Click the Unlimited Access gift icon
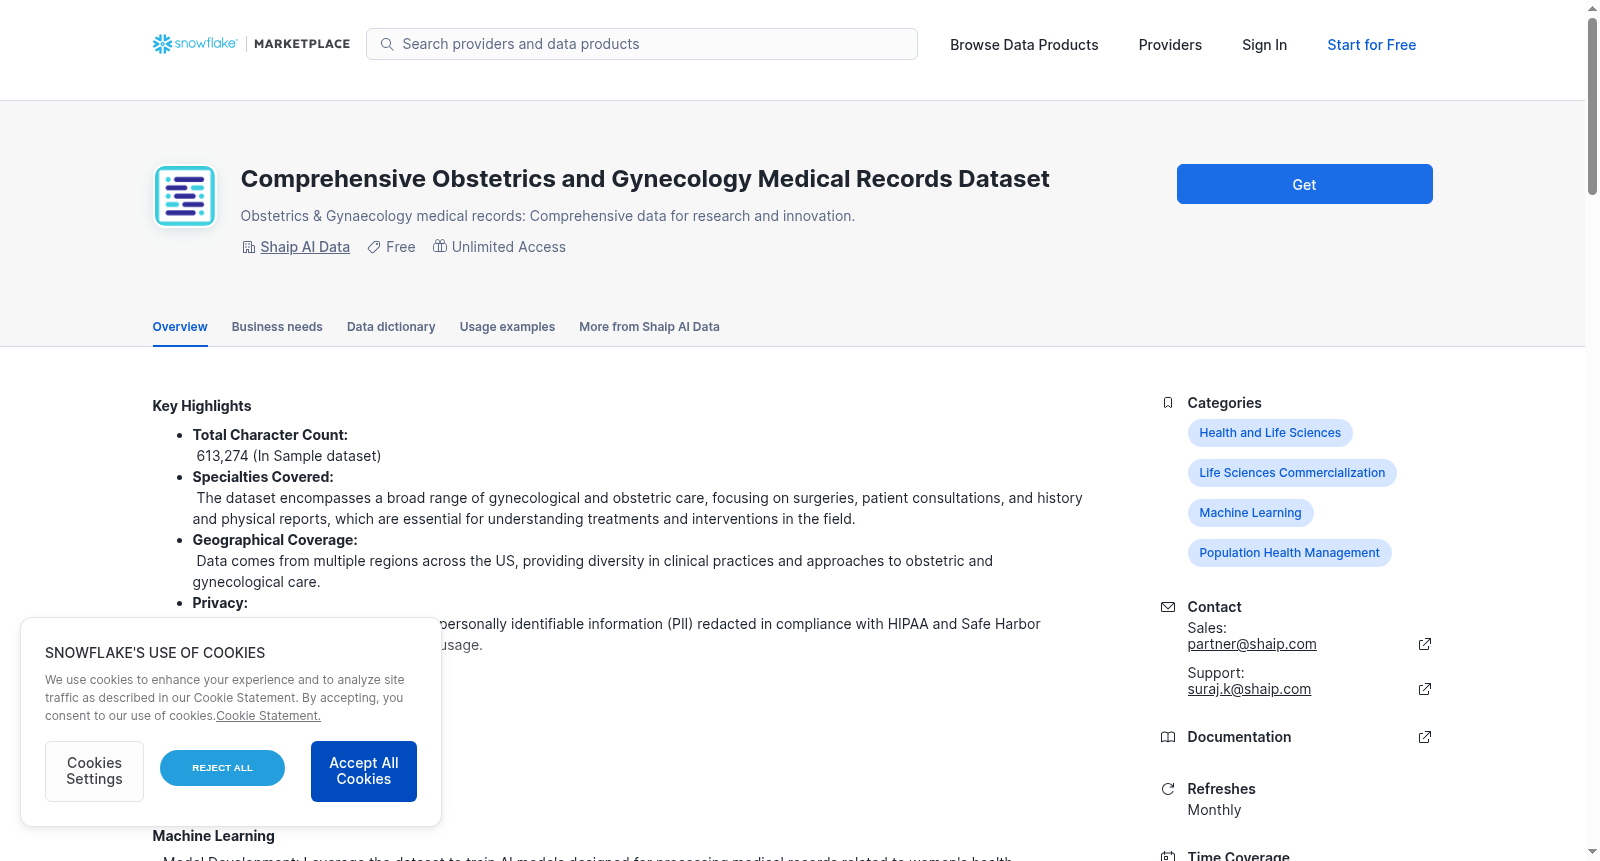 pyautogui.click(x=440, y=246)
